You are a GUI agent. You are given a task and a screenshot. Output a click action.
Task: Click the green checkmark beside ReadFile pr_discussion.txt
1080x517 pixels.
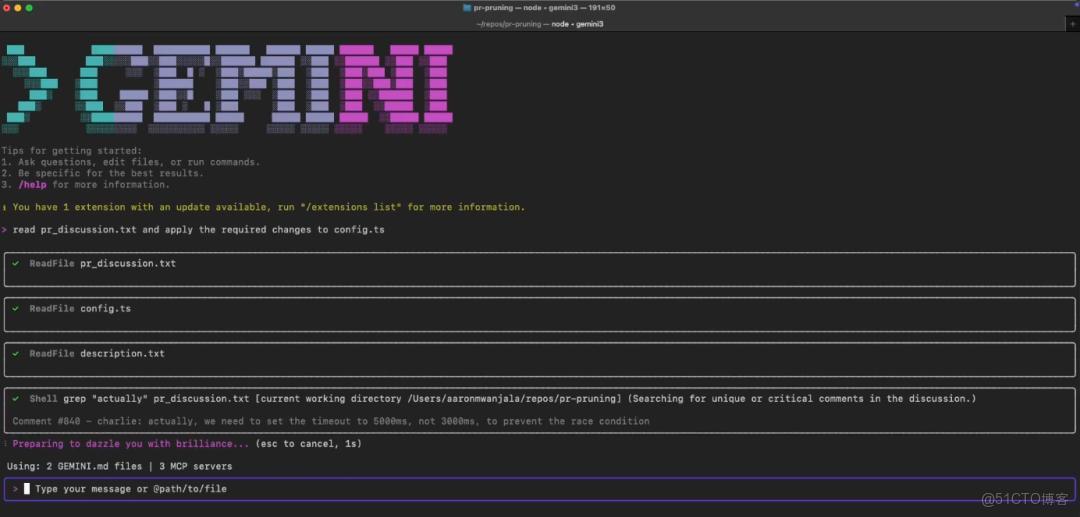pyautogui.click(x=15, y=264)
